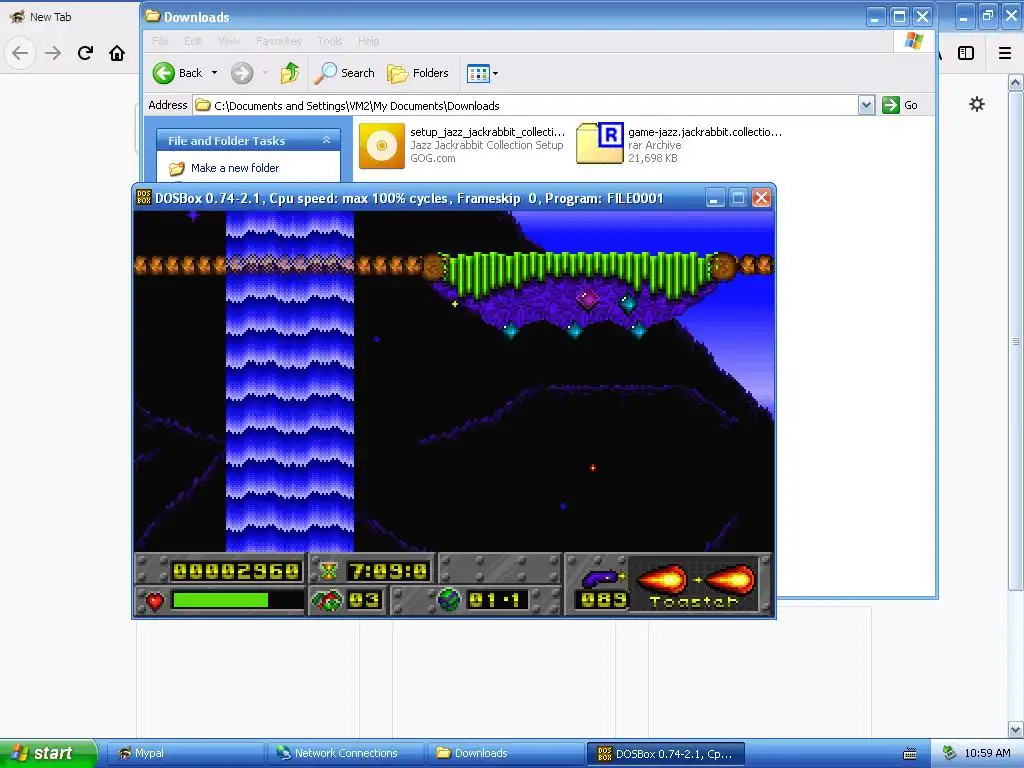
Task: Click the score counter 00002960
Action: 236,571
